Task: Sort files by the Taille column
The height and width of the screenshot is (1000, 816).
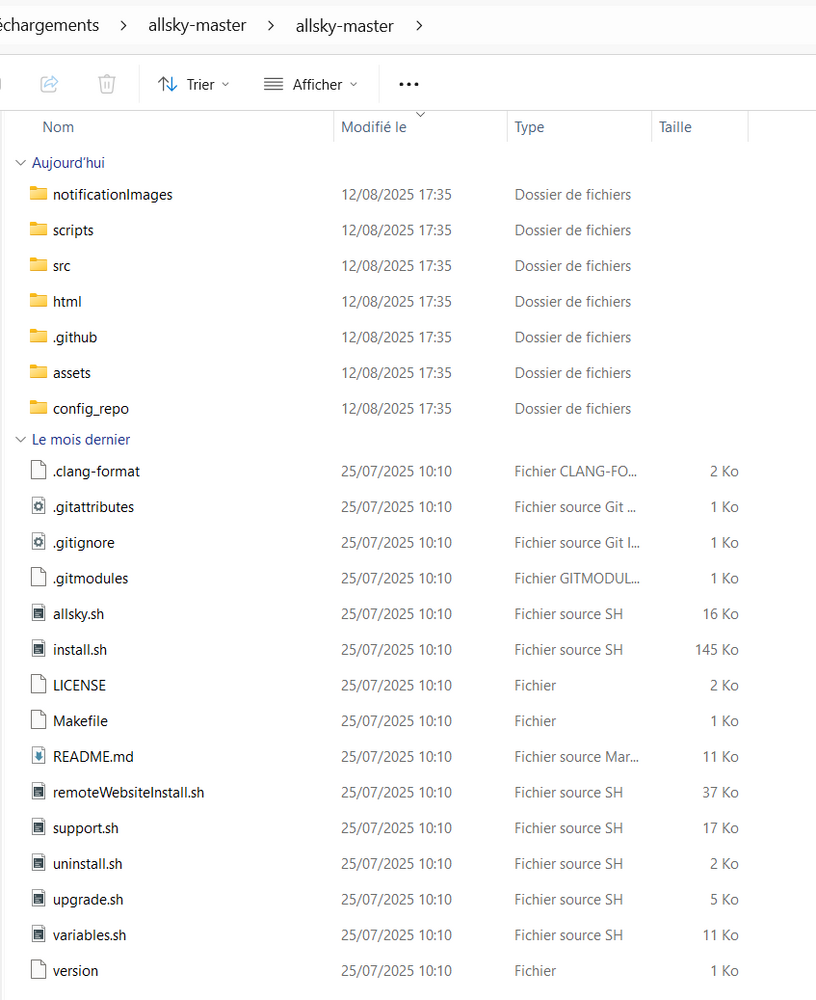Action: [x=675, y=127]
